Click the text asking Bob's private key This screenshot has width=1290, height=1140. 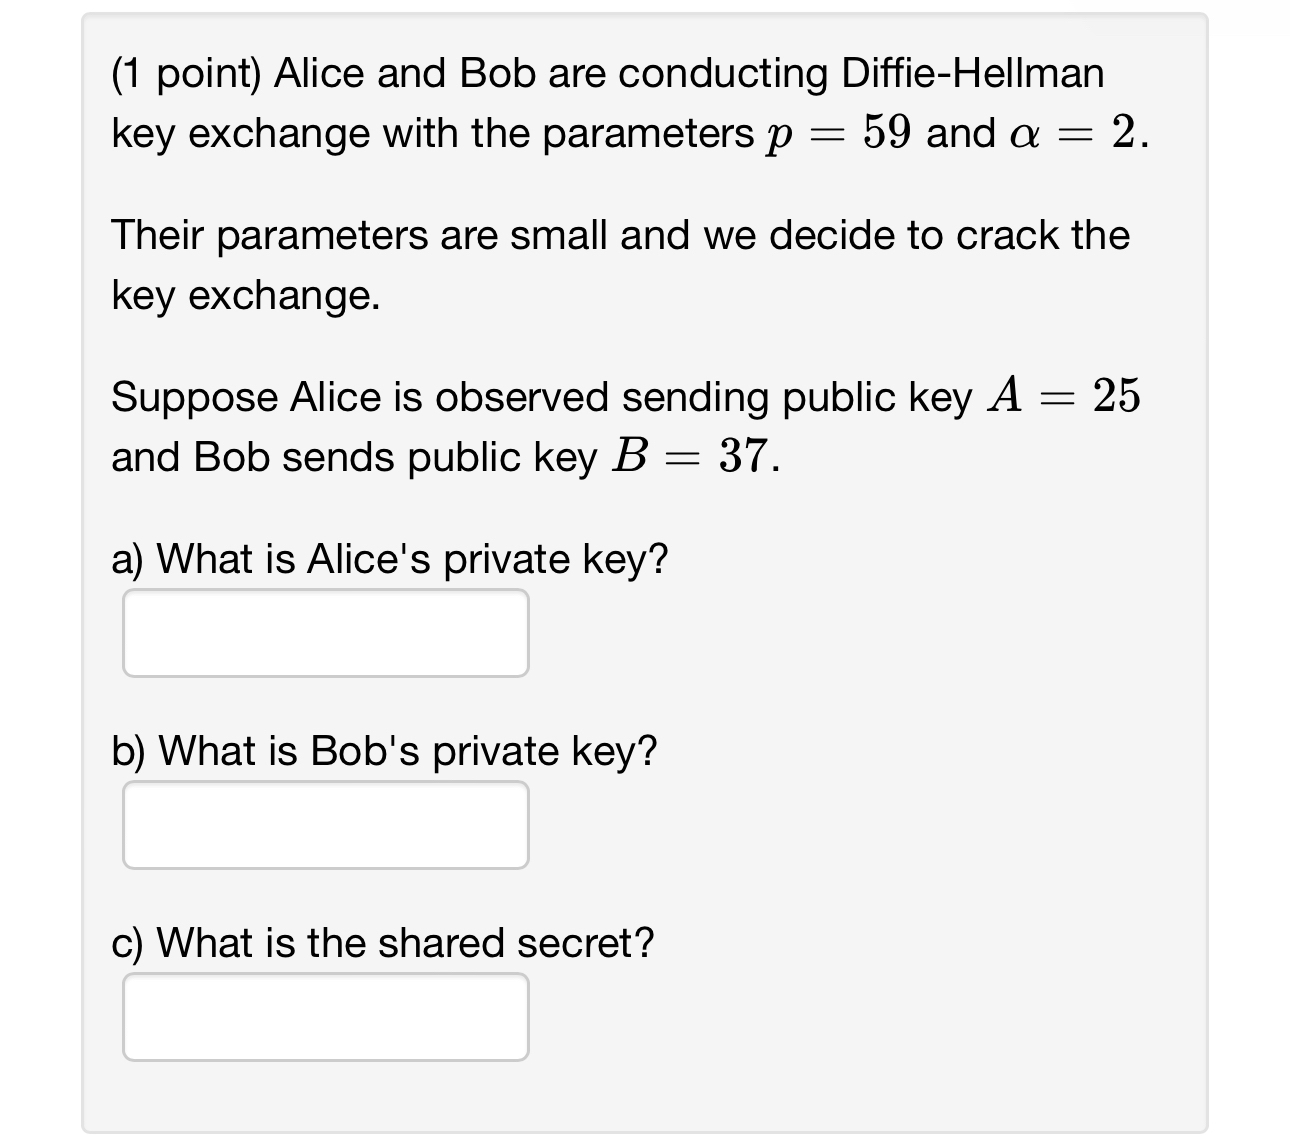tap(385, 750)
